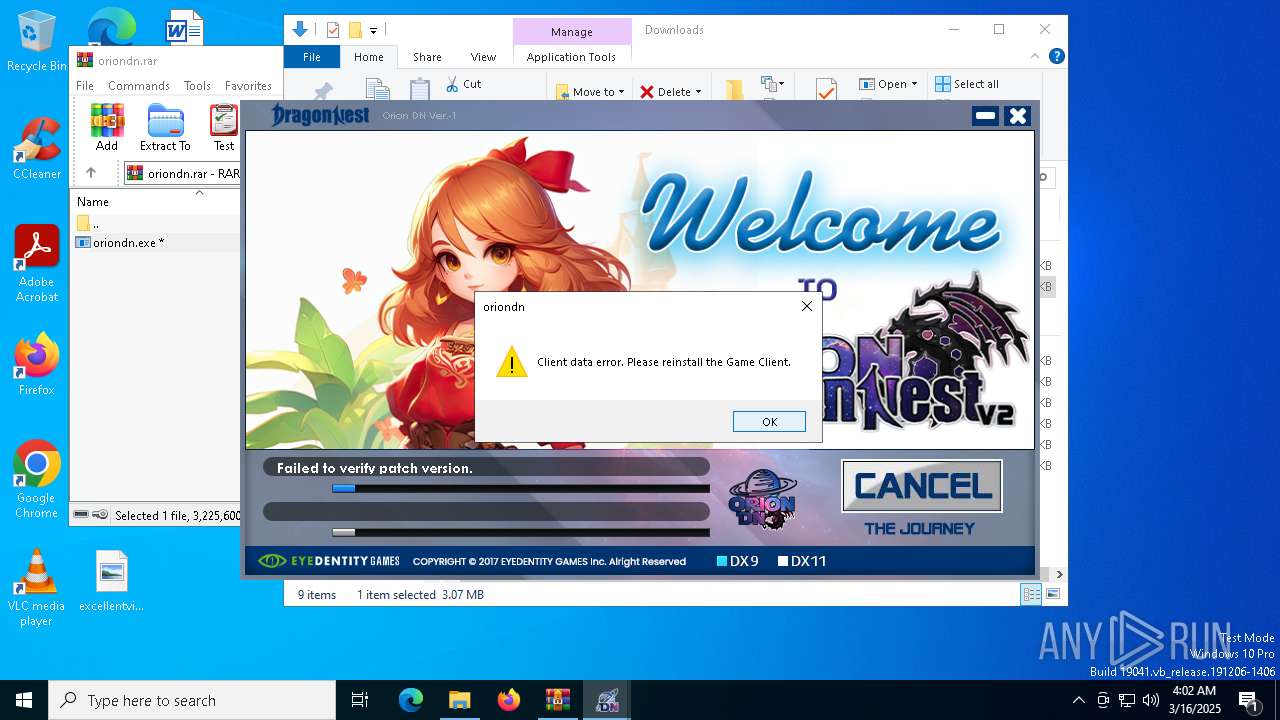Screen dimensions: 1280x720
Task: Click OK in the oriondn error dialog
Action: point(769,422)
